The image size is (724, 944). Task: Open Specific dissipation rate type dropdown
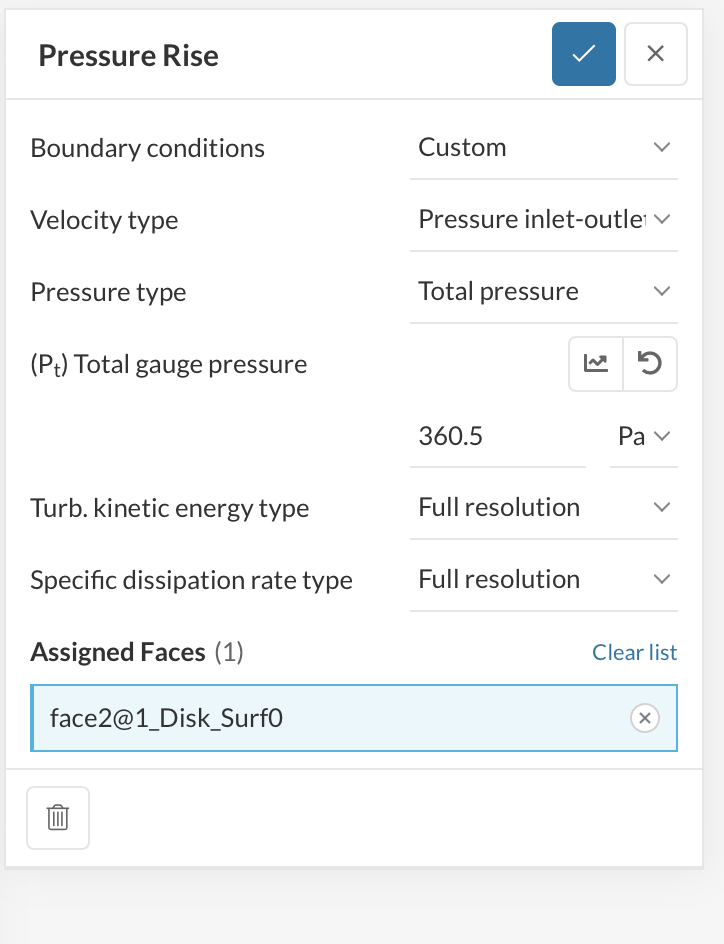(x=543, y=580)
